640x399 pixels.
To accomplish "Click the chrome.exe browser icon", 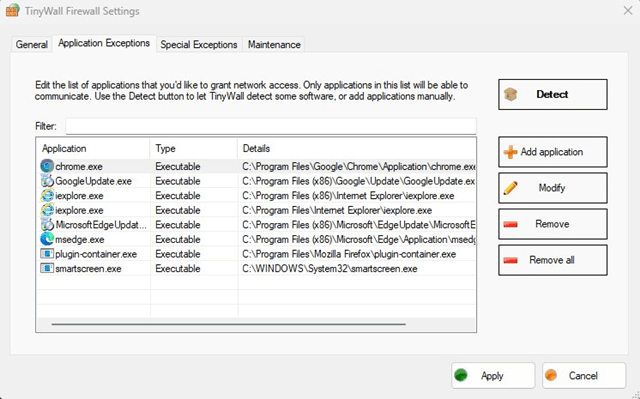I will (x=47, y=166).
